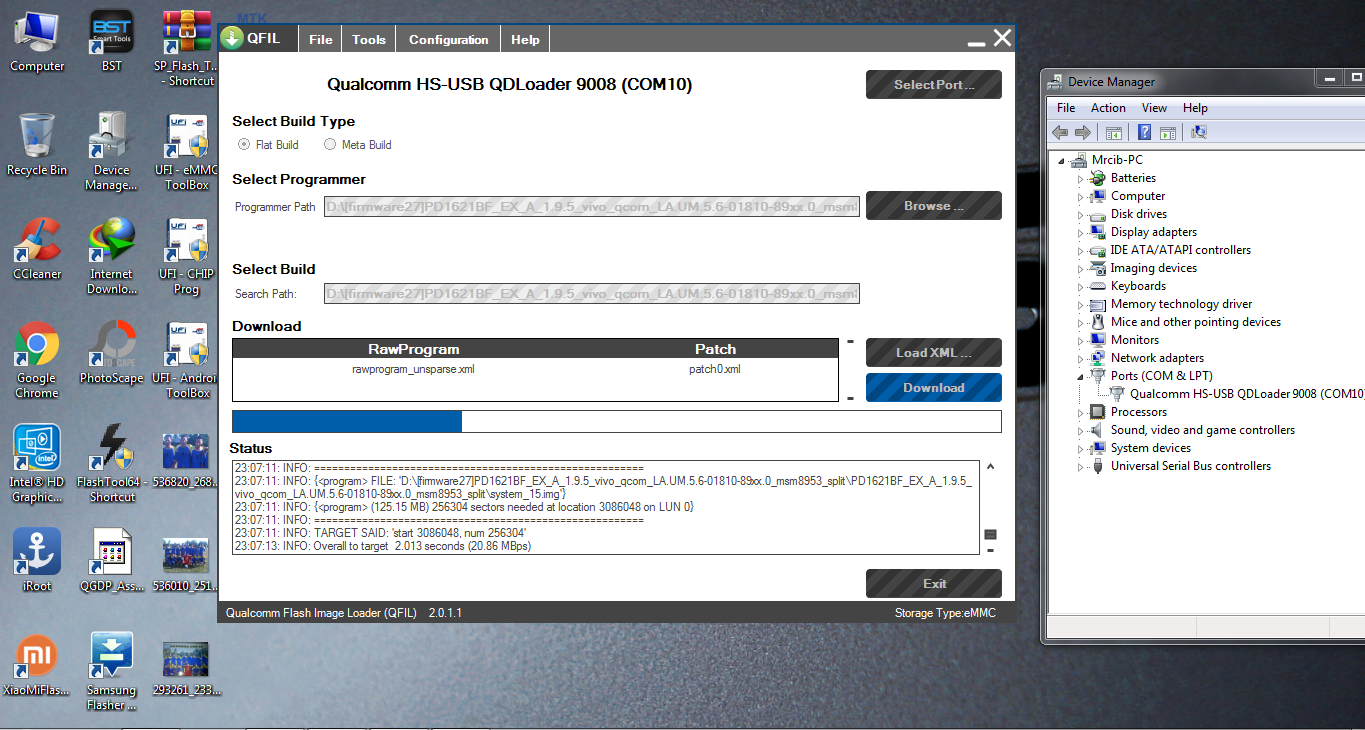Launch FlashTool64 shortcut
The width and height of the screenshot is (1365, 730).
click(112, 464)
